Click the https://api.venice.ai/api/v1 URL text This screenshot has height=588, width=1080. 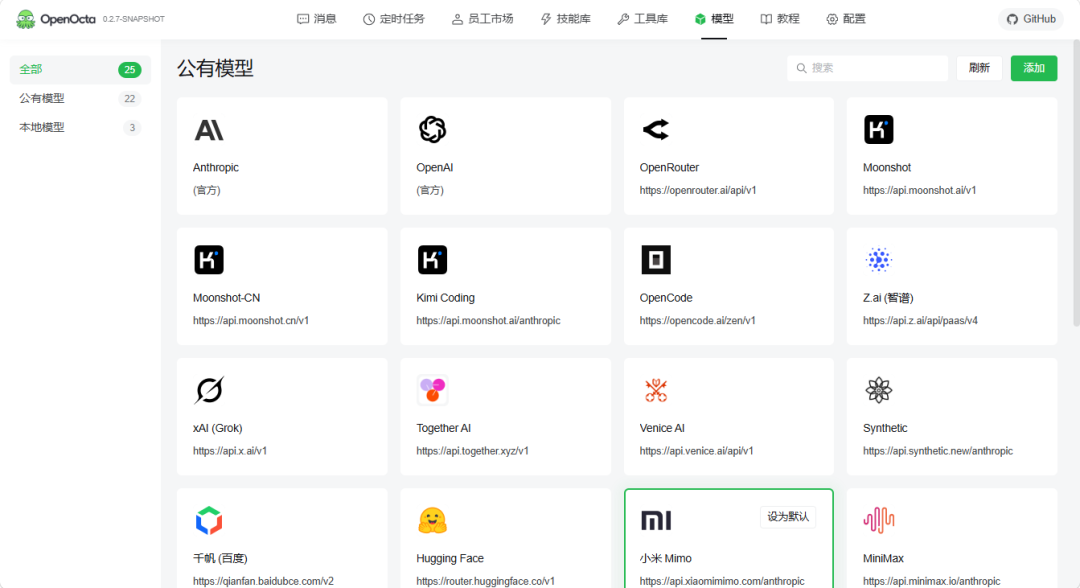[x=696, y=450]
